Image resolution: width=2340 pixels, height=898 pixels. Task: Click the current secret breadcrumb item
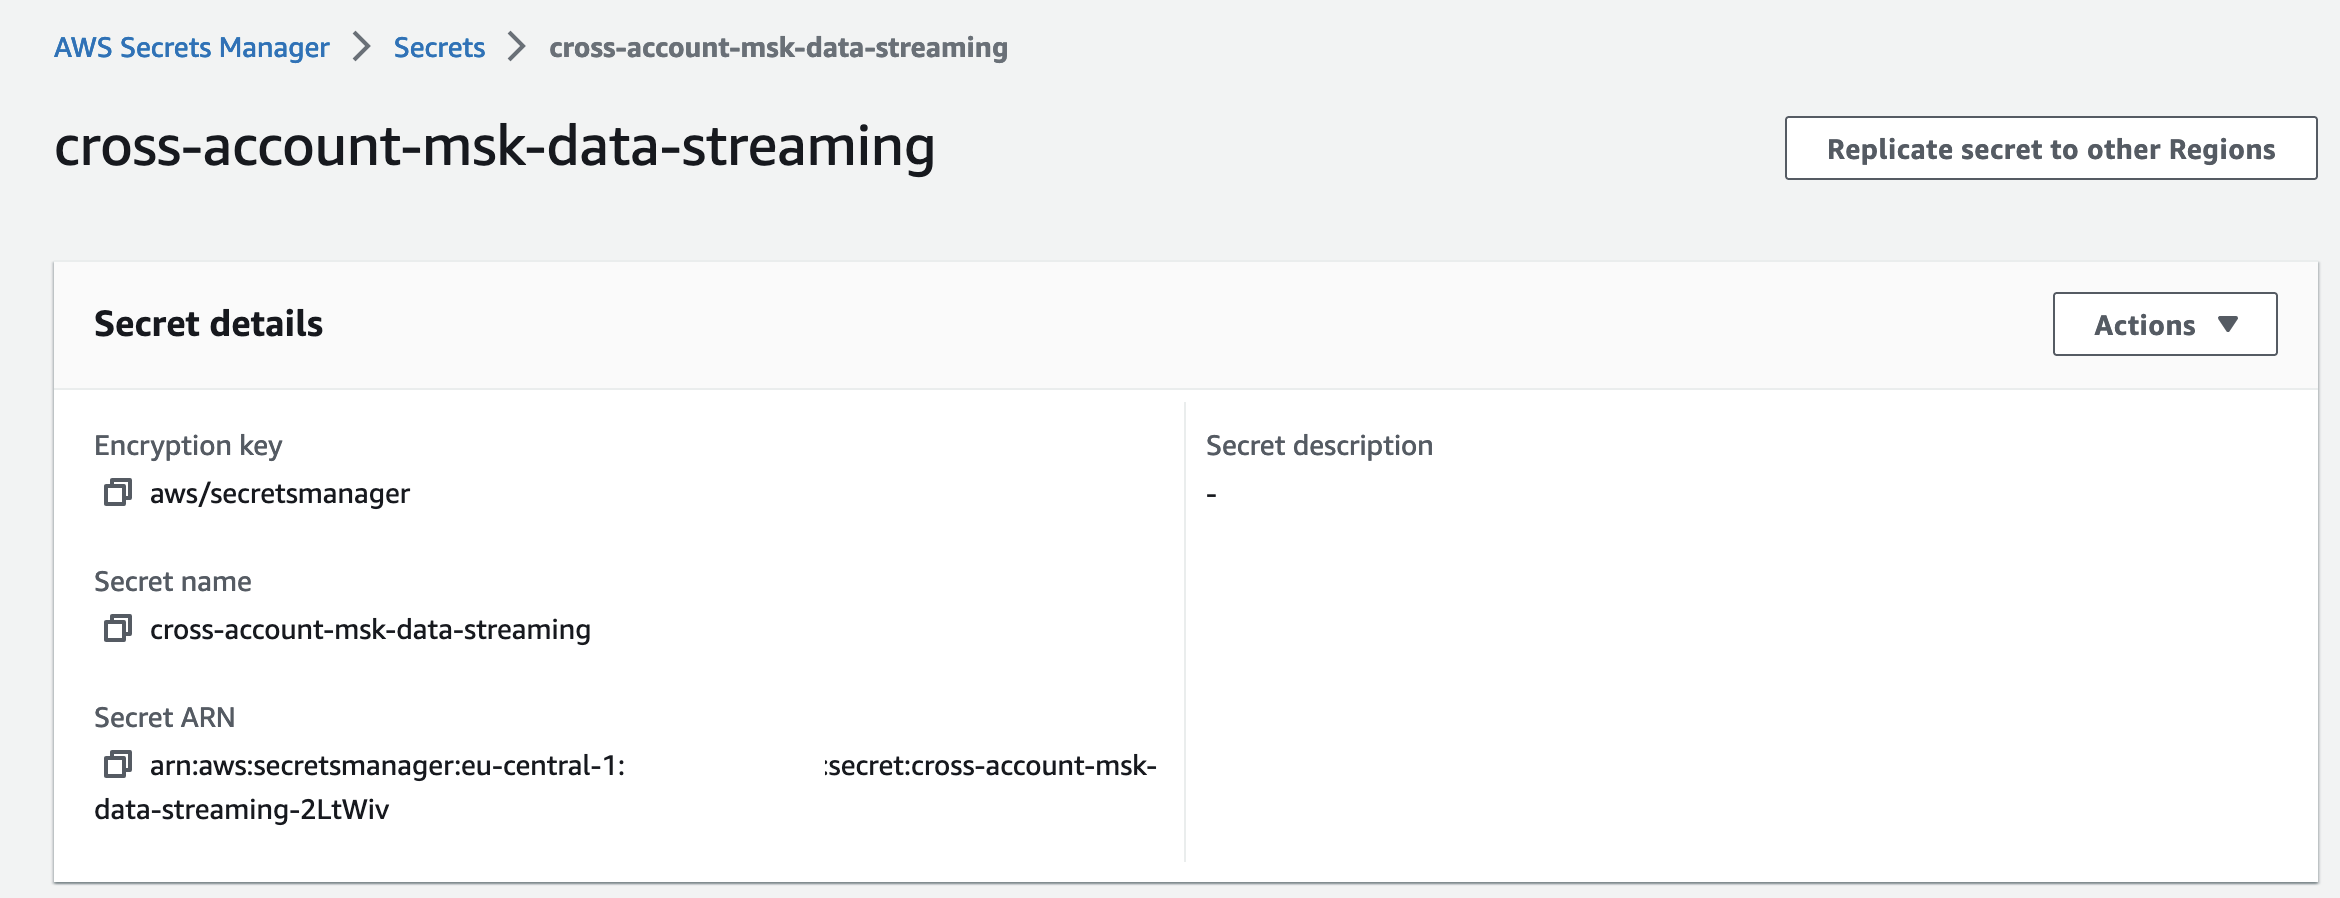778,48
